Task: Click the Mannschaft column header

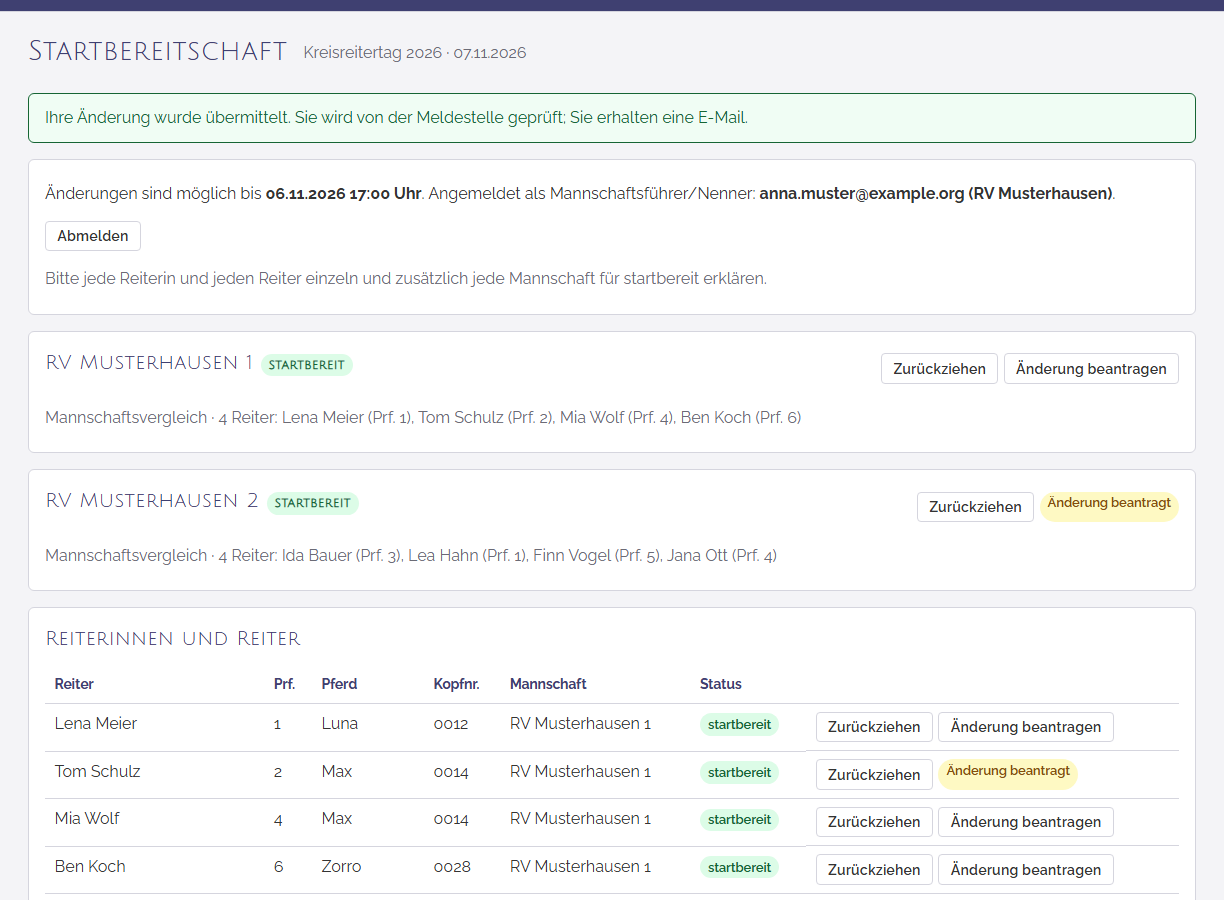Action: pos(548,684)
